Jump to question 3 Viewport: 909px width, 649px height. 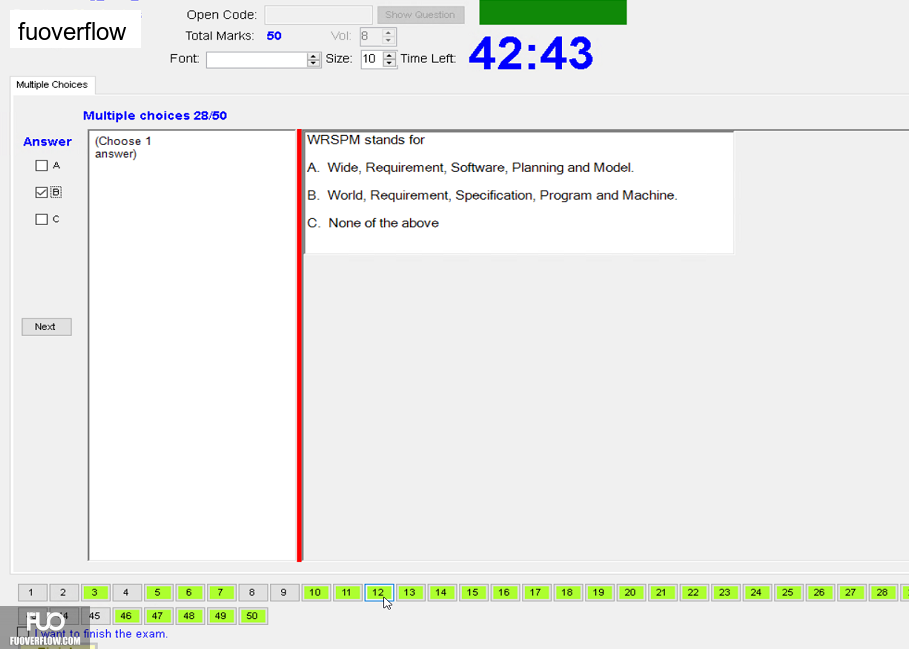94,592
